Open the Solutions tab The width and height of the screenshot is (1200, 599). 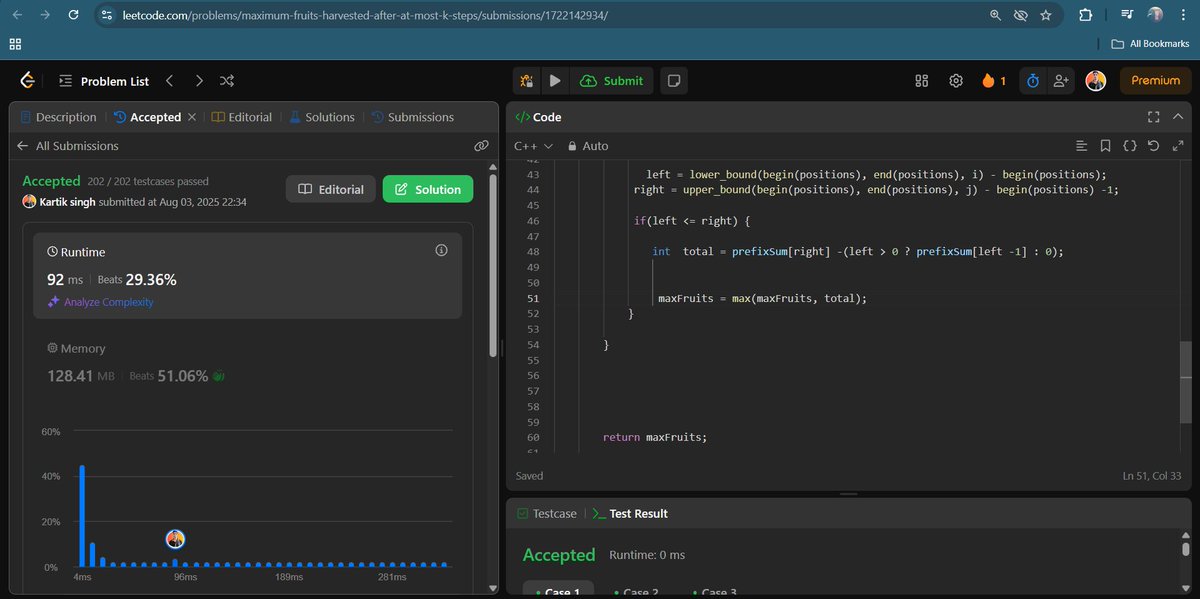point(321,117)
